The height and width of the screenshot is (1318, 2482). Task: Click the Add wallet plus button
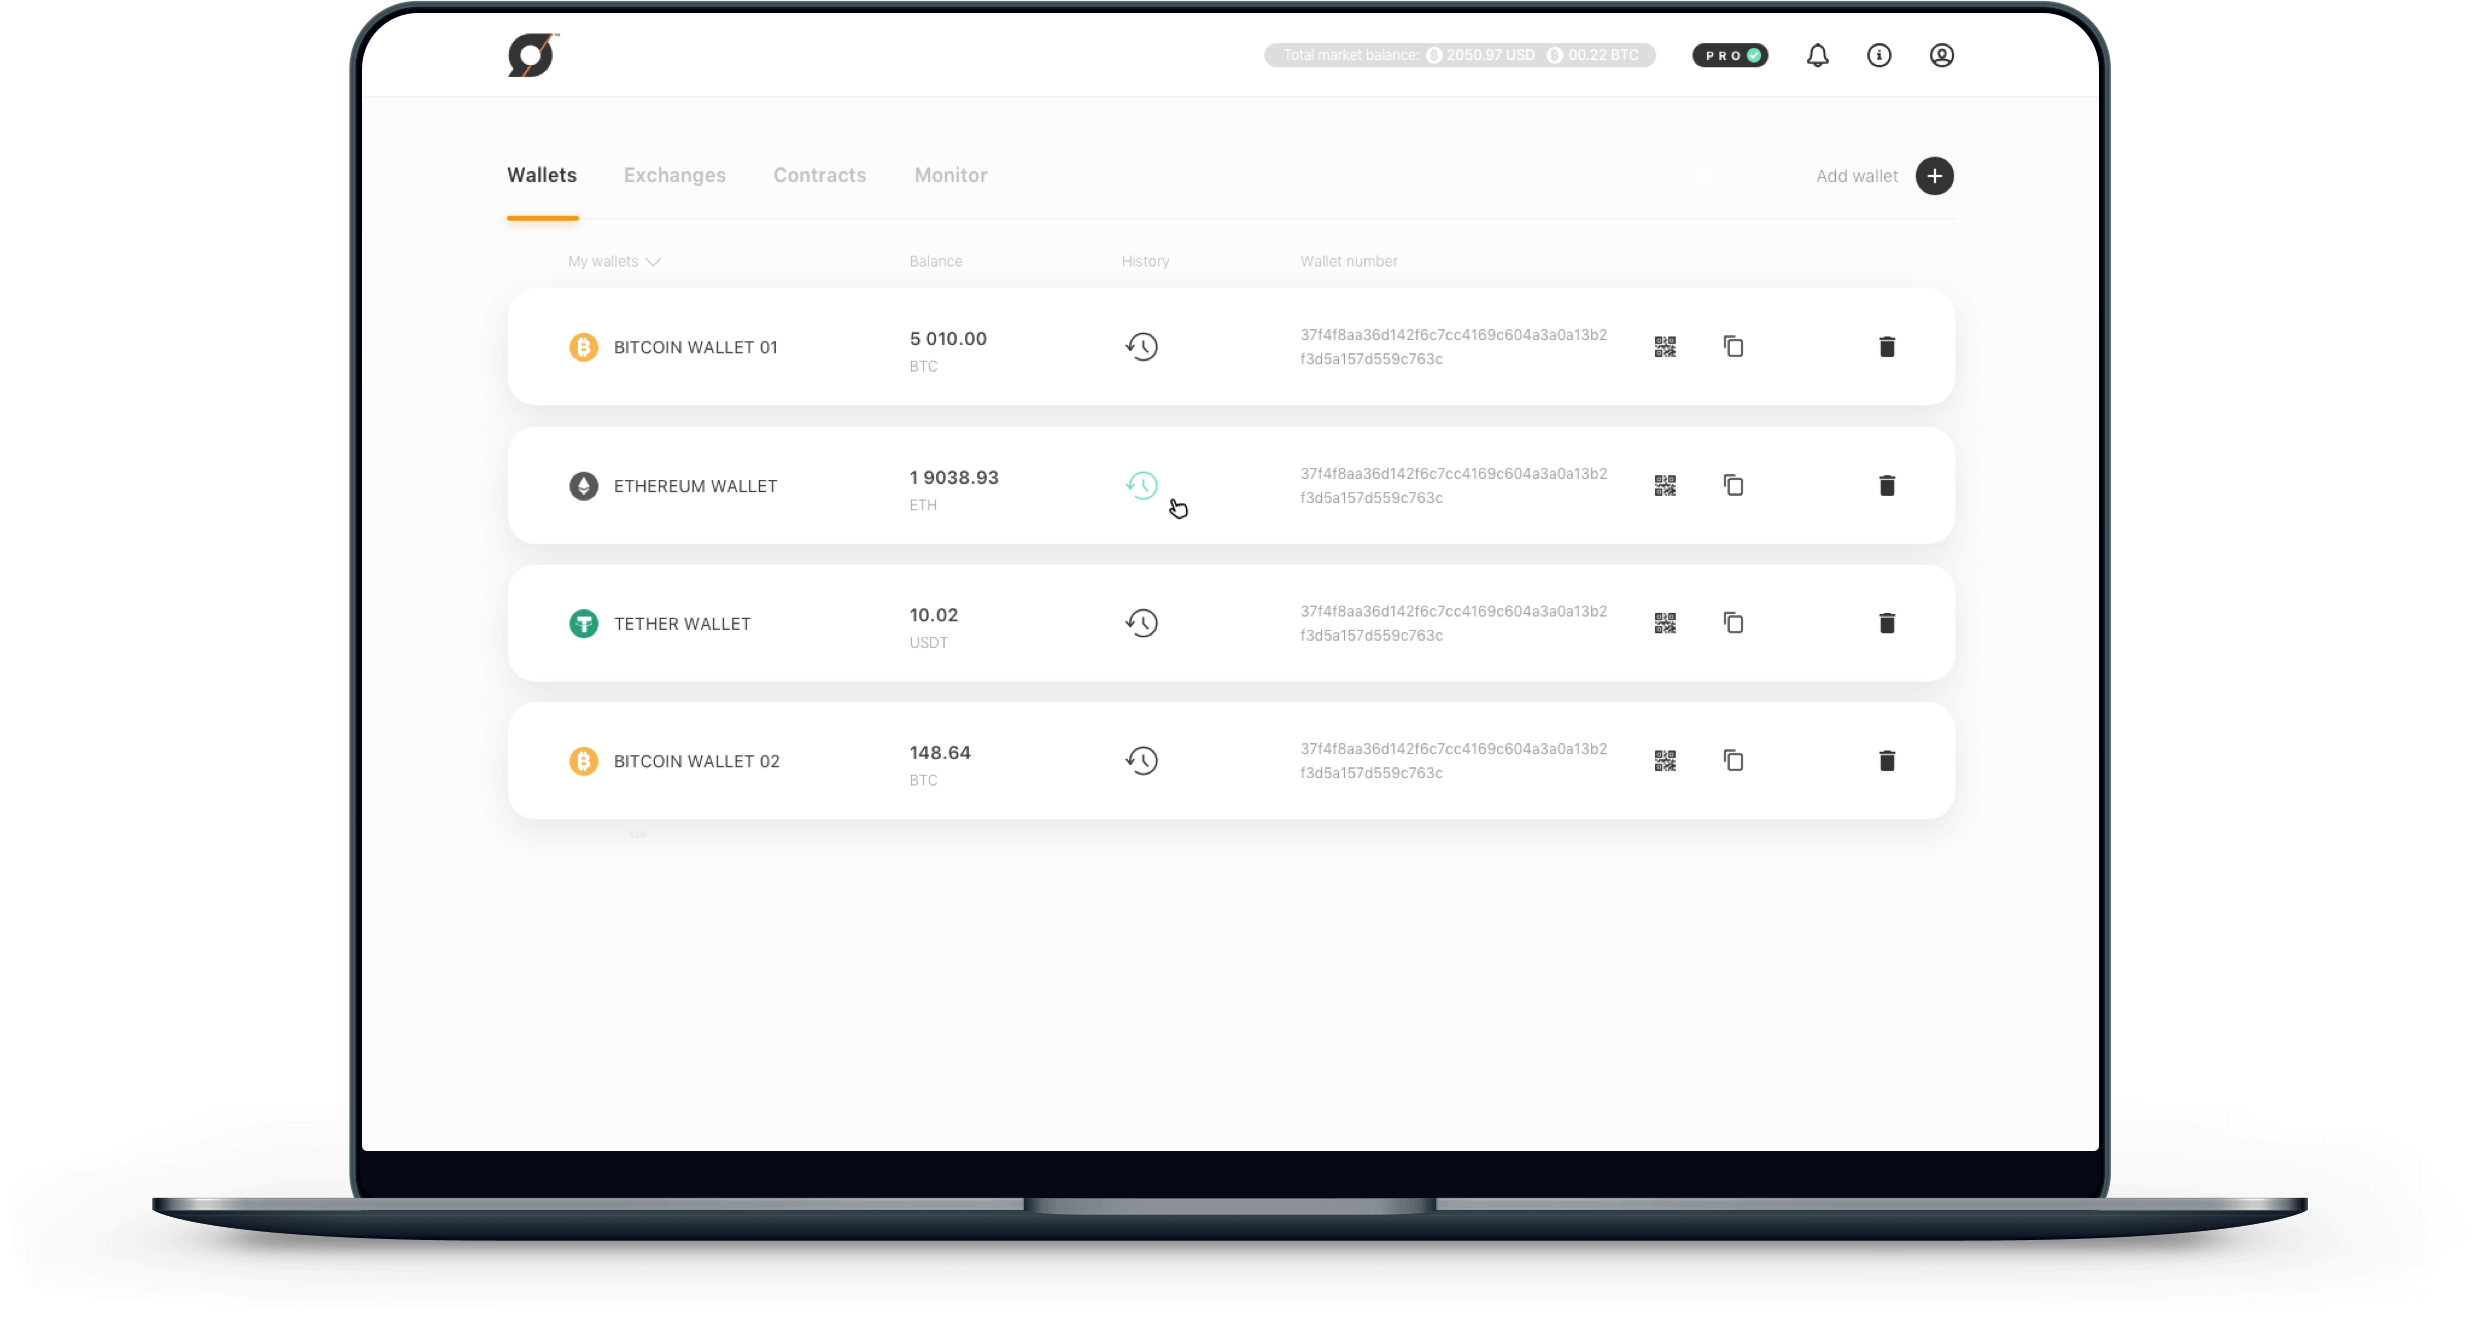(x=1934, y=176)
